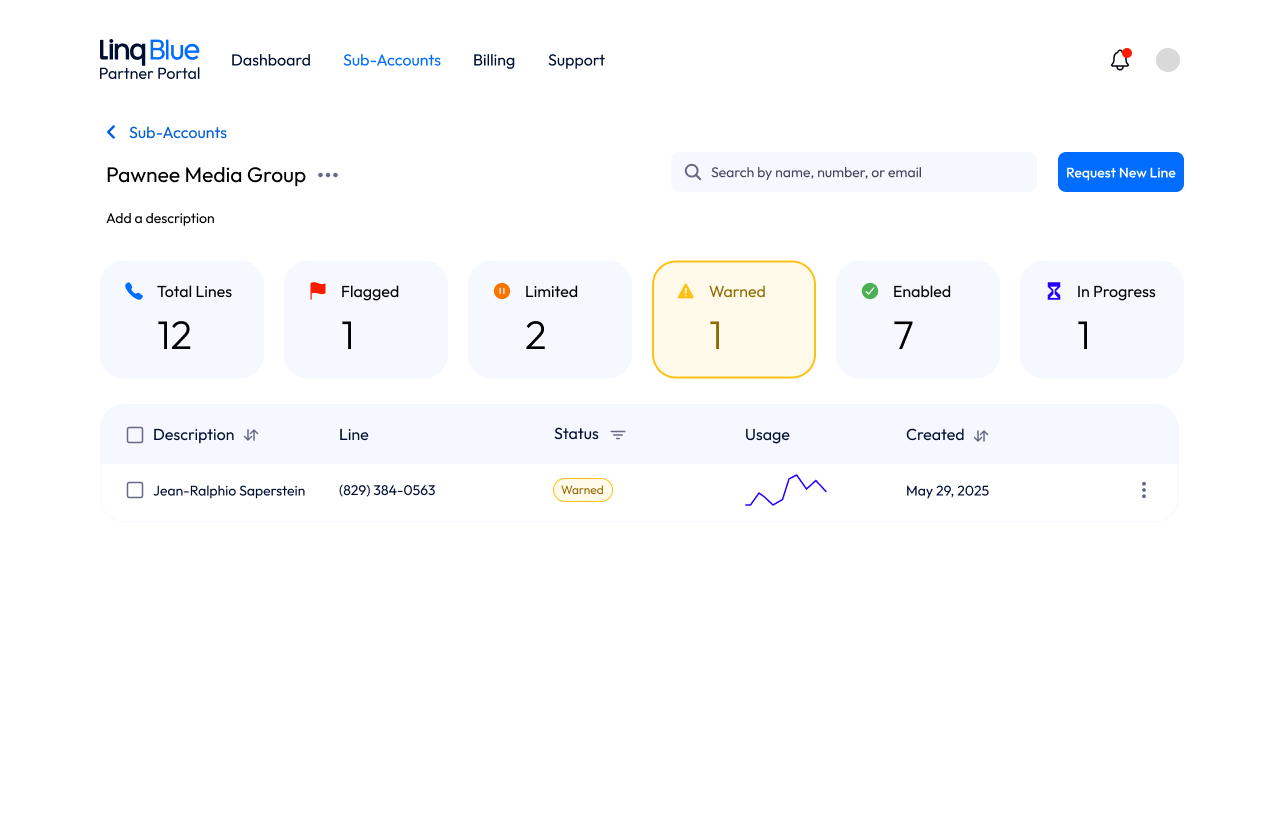Click the back chevron beside Sub-Accounts
The width and height of the screenshot is (1280, 832).
pos(111,132)
